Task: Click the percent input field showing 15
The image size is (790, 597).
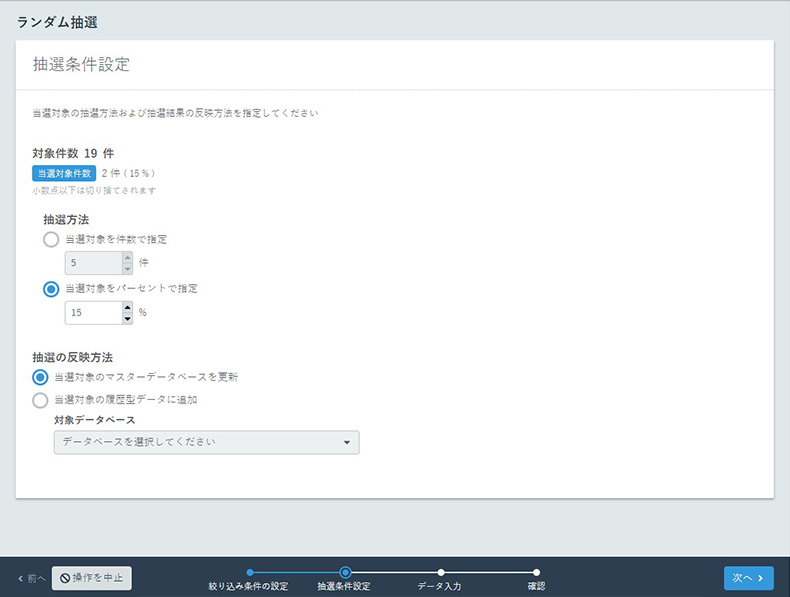Action: (94, 313)
